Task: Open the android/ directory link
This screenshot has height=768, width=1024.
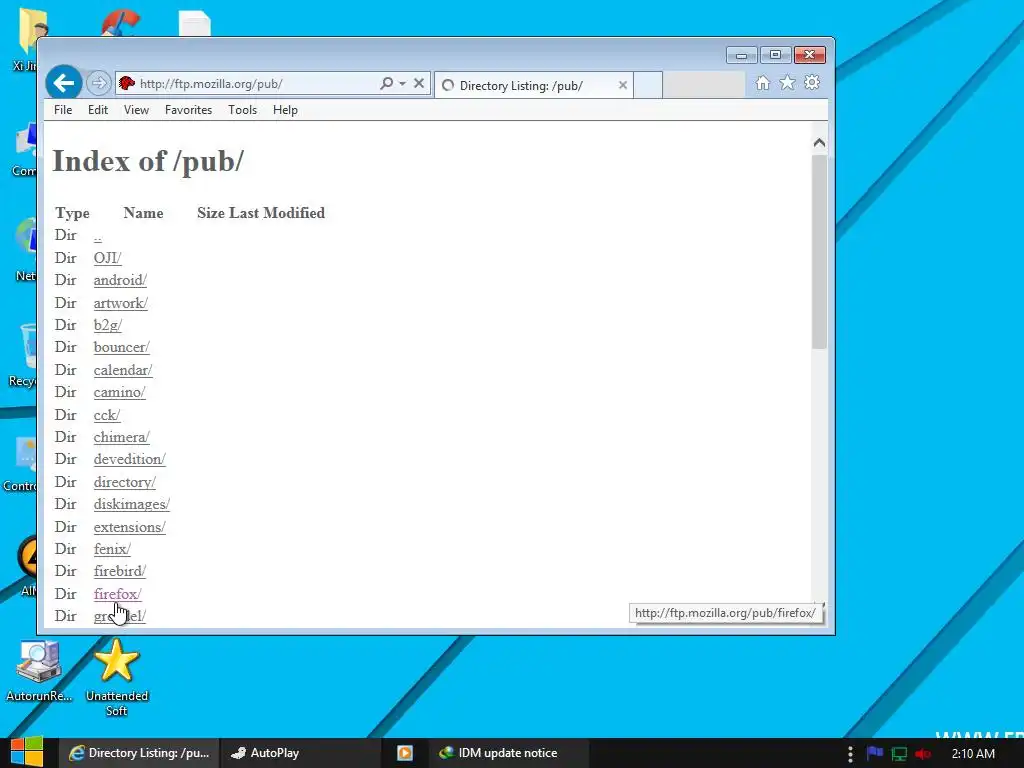Action: tap(120, 280)
